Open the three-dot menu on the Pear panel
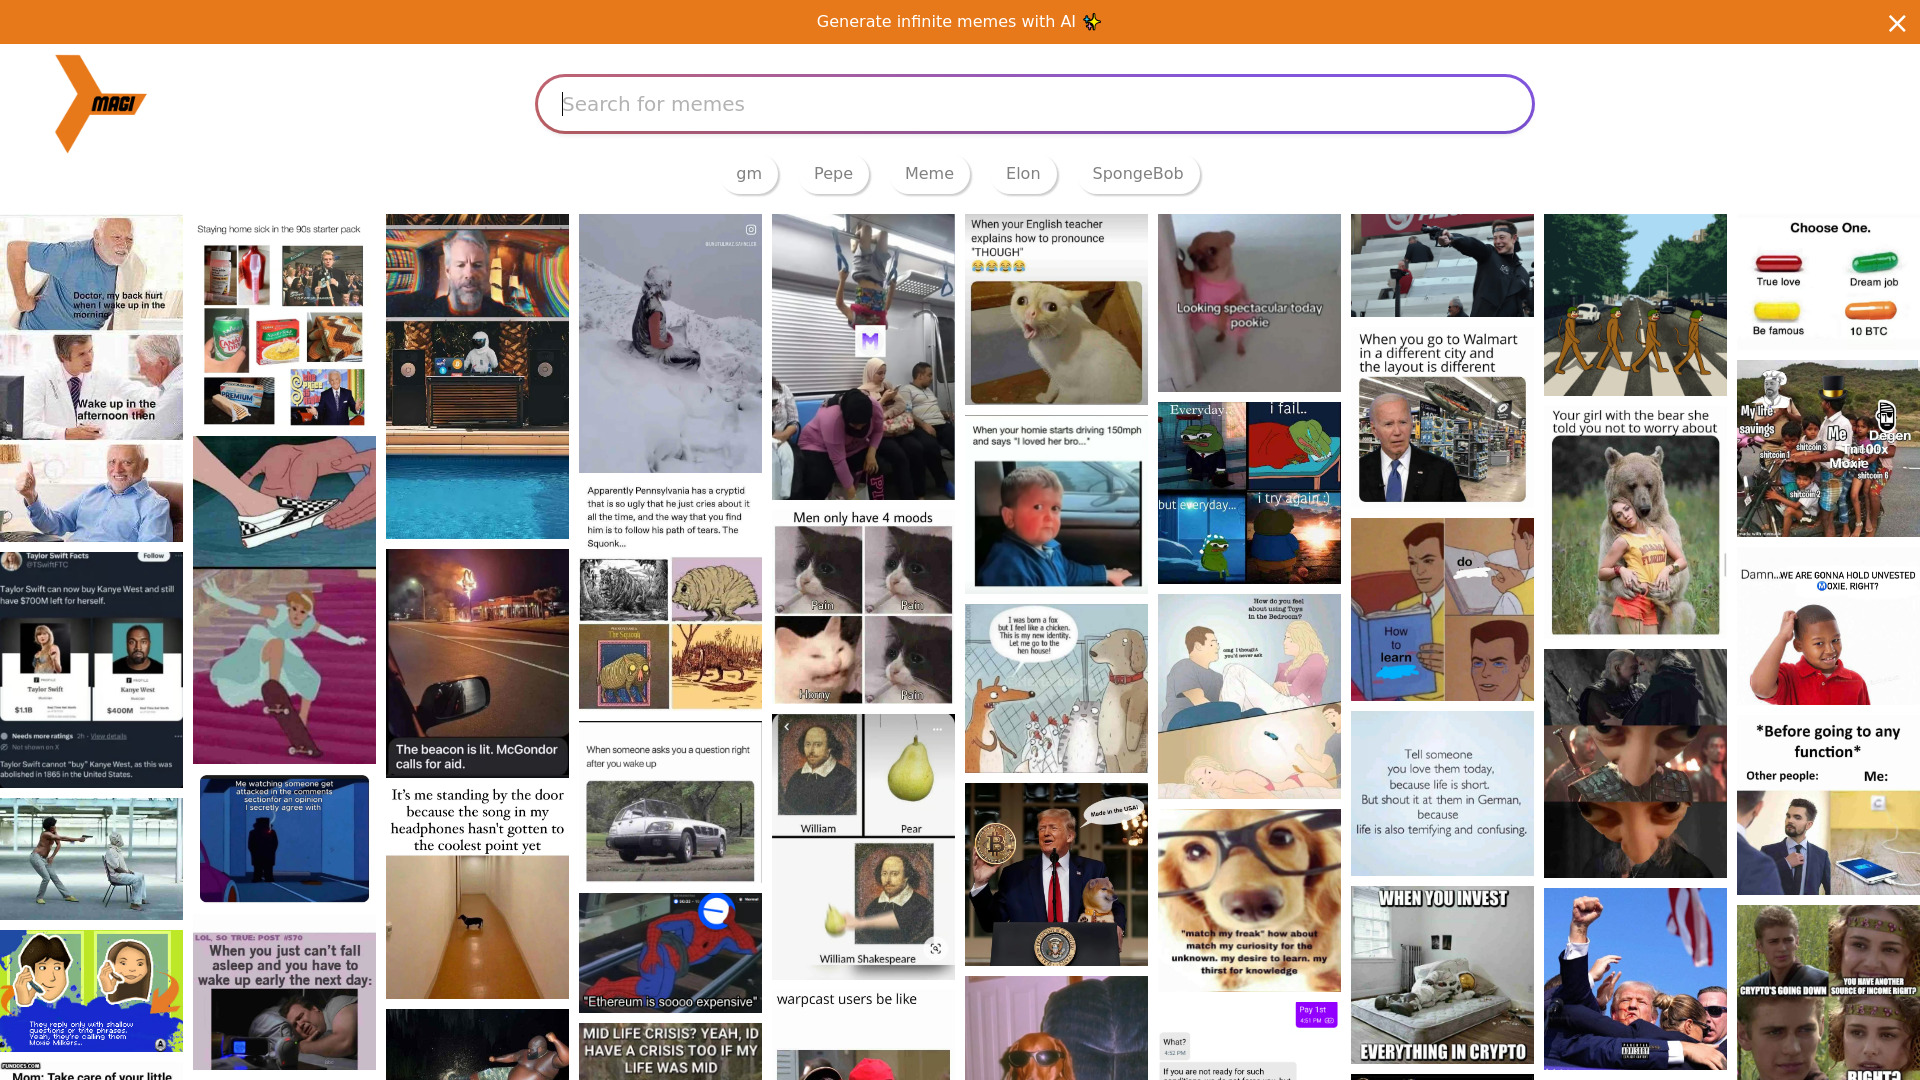The width and height of the screenshot is (1920, 1080). tap(937, 729)
